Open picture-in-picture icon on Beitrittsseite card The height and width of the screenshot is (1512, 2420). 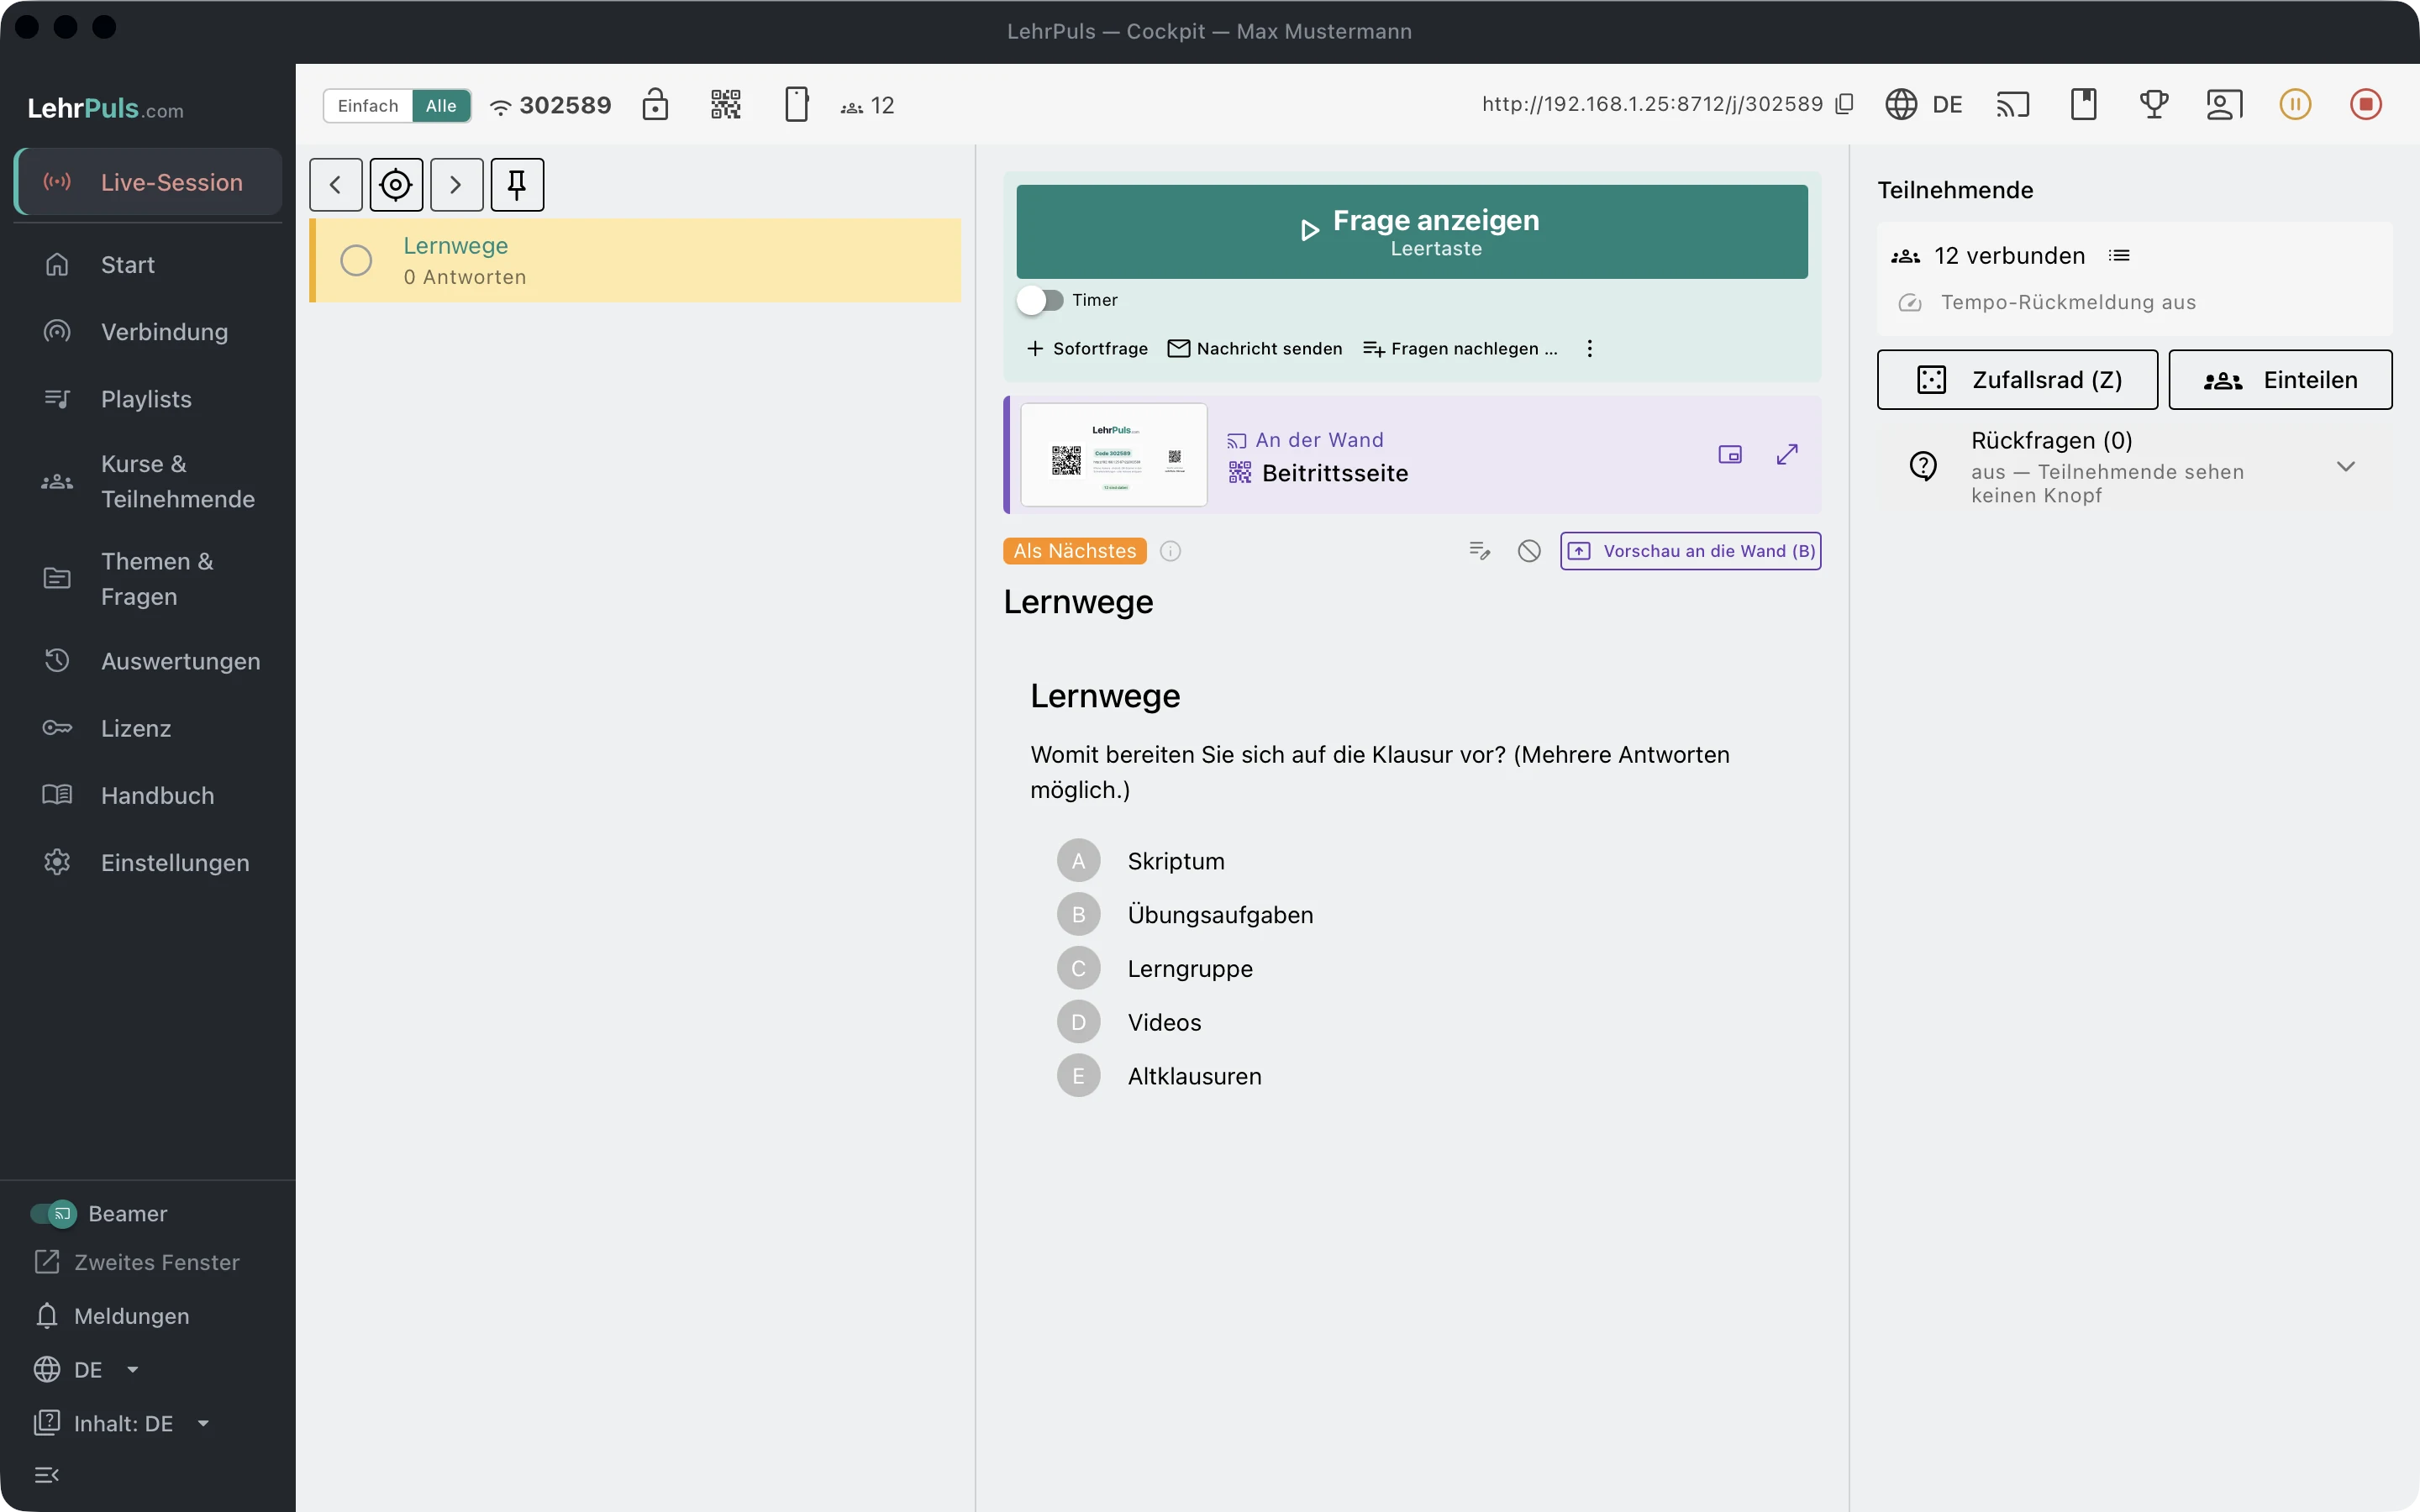coord(1730,455)
